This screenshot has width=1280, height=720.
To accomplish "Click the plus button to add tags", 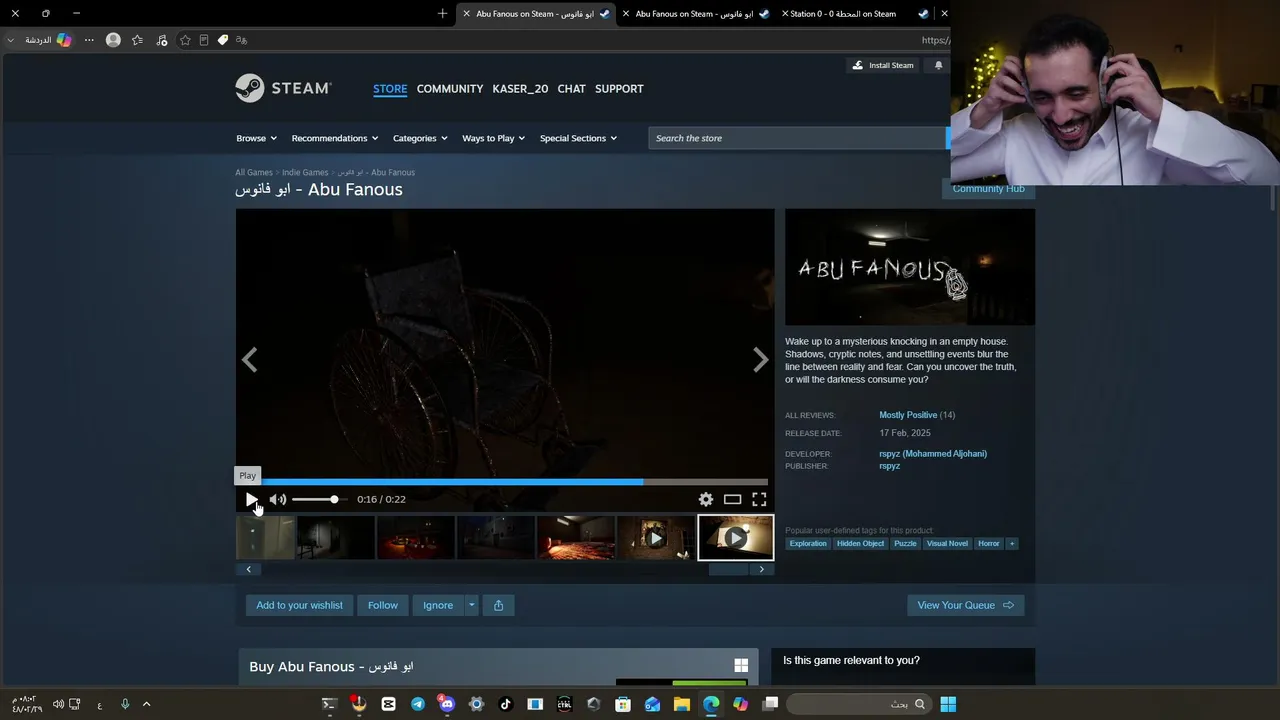I will (1012, 544).
